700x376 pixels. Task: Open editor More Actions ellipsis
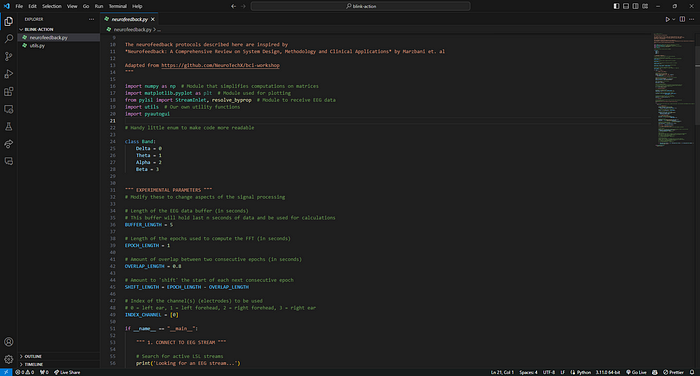tap(692, 19)
